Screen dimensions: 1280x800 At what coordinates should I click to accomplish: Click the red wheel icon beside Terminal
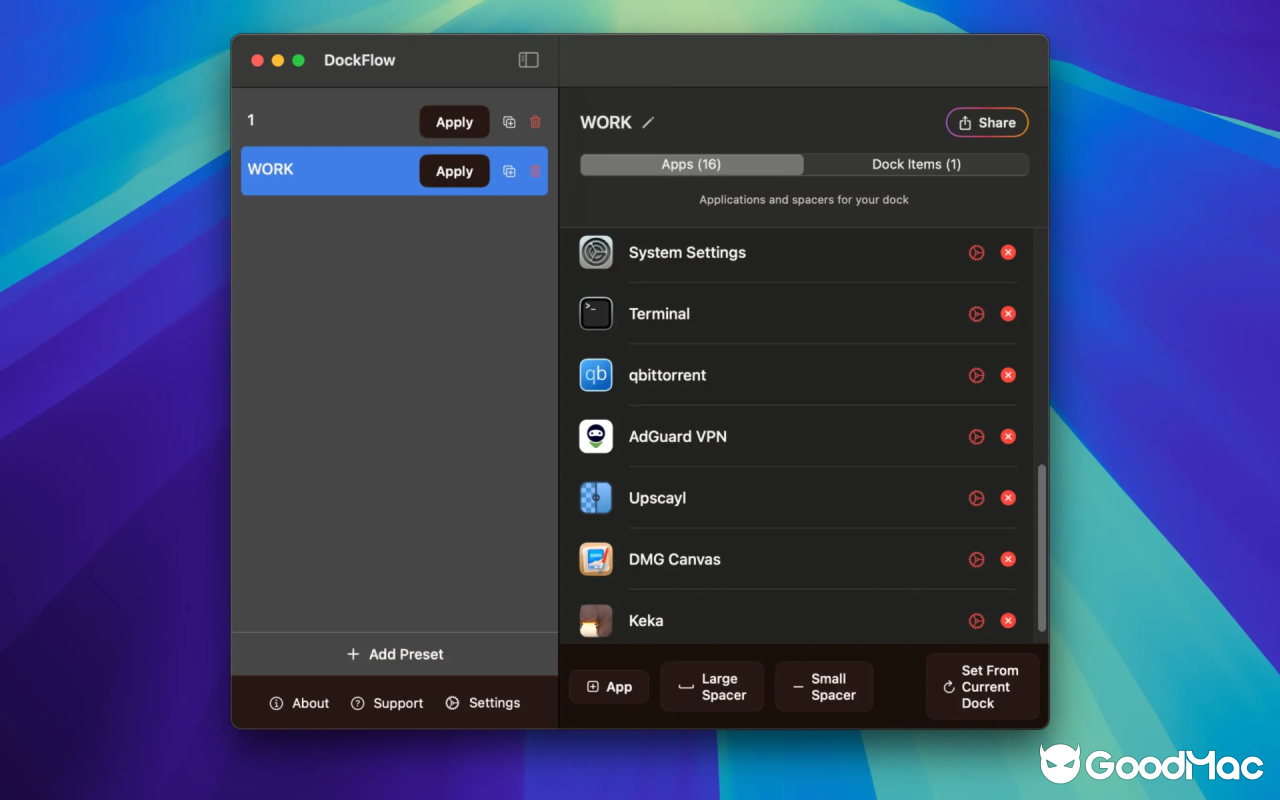point(976,313)
